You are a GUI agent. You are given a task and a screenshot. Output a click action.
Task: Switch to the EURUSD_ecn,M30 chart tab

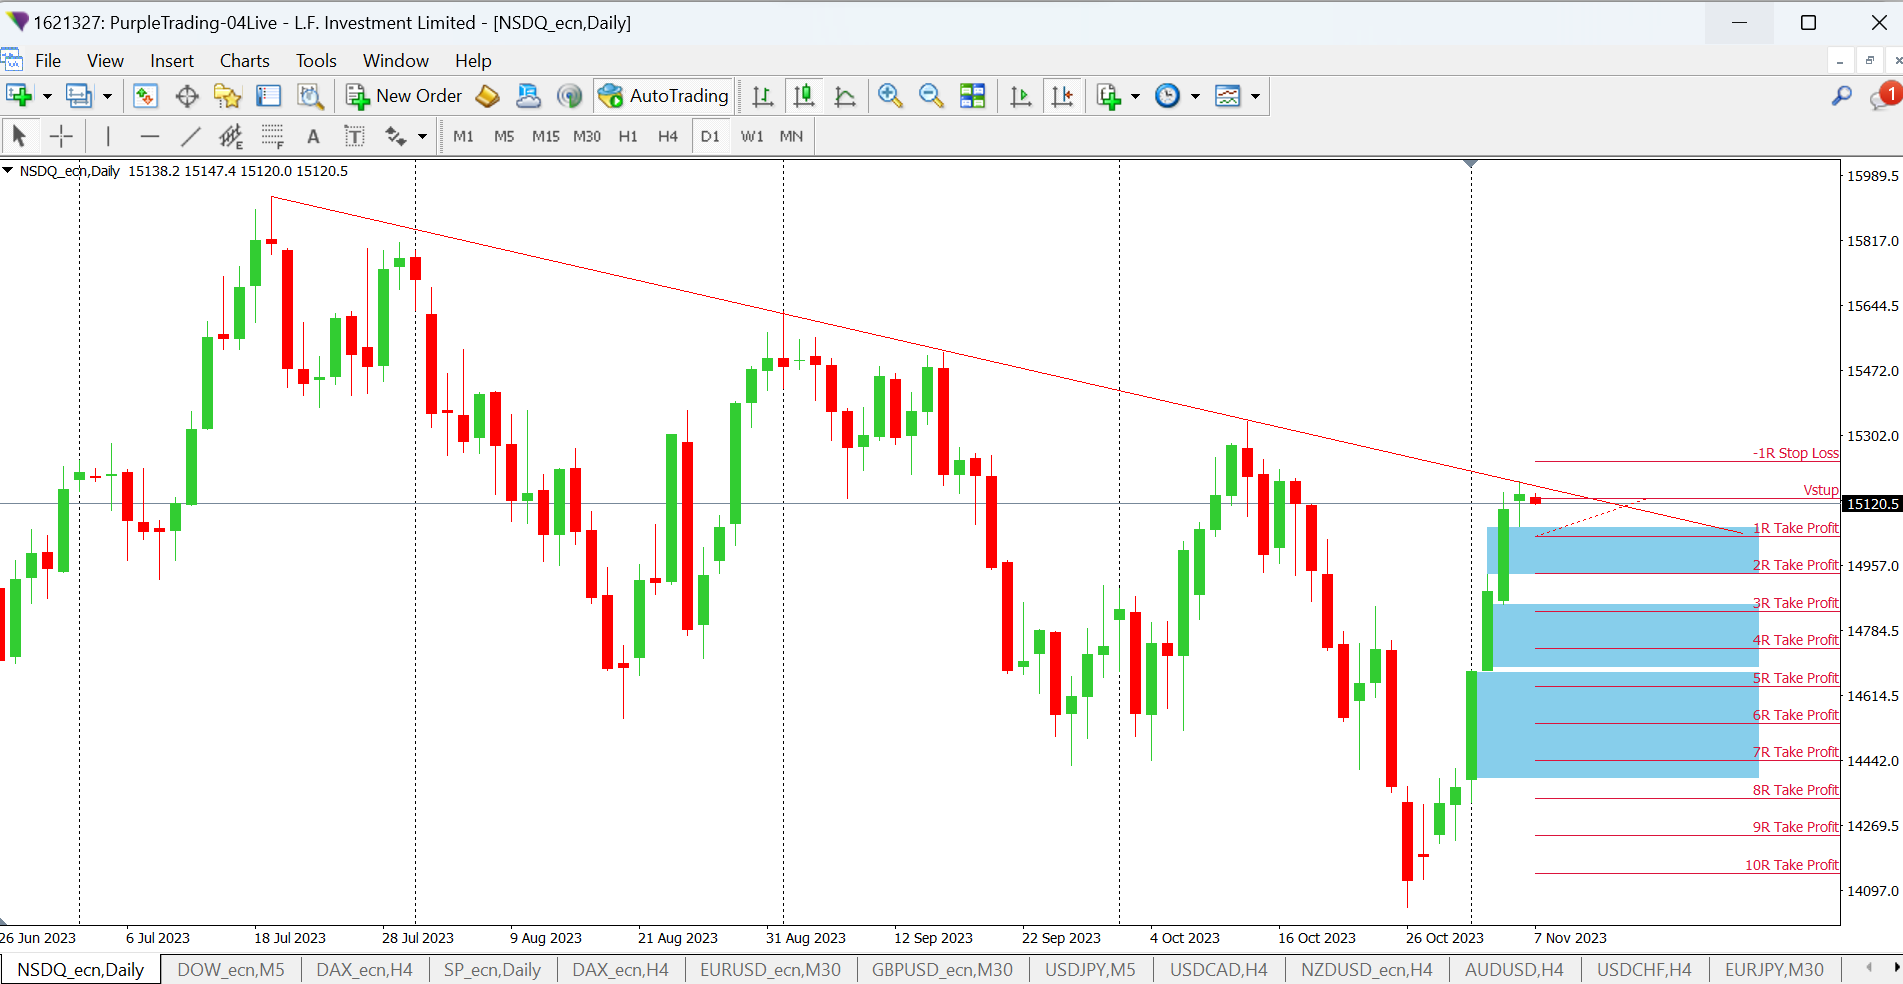point(770,969)
